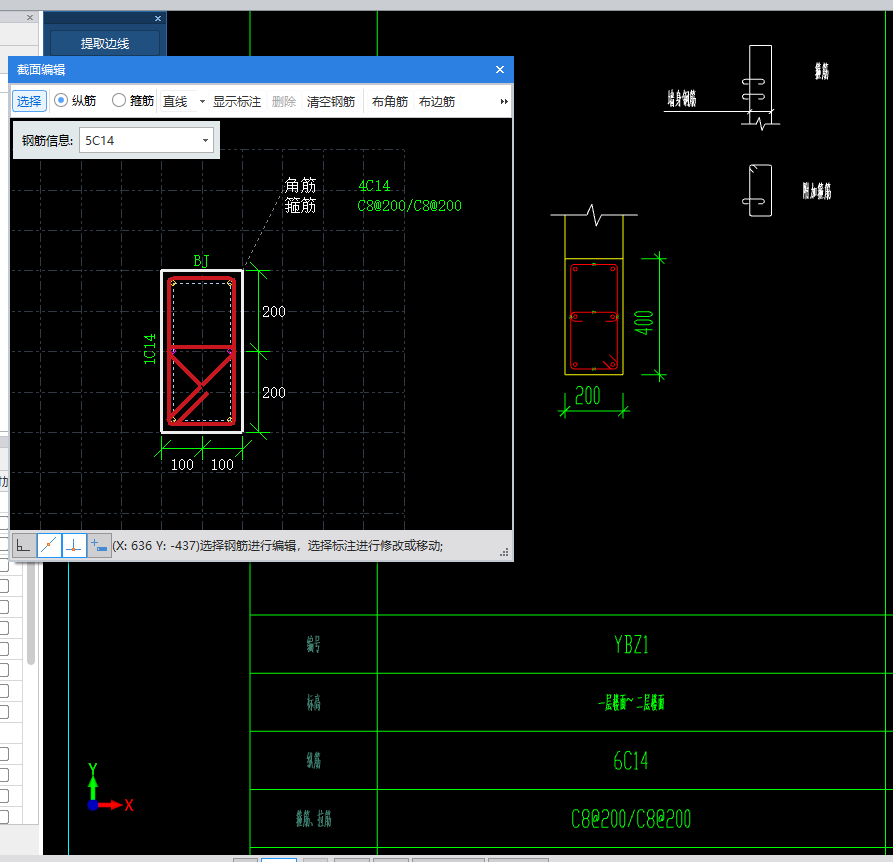Click the 提取边线 button
Image resolution: width=893 pixels, height=862 pixels.
tap(105, 43)
